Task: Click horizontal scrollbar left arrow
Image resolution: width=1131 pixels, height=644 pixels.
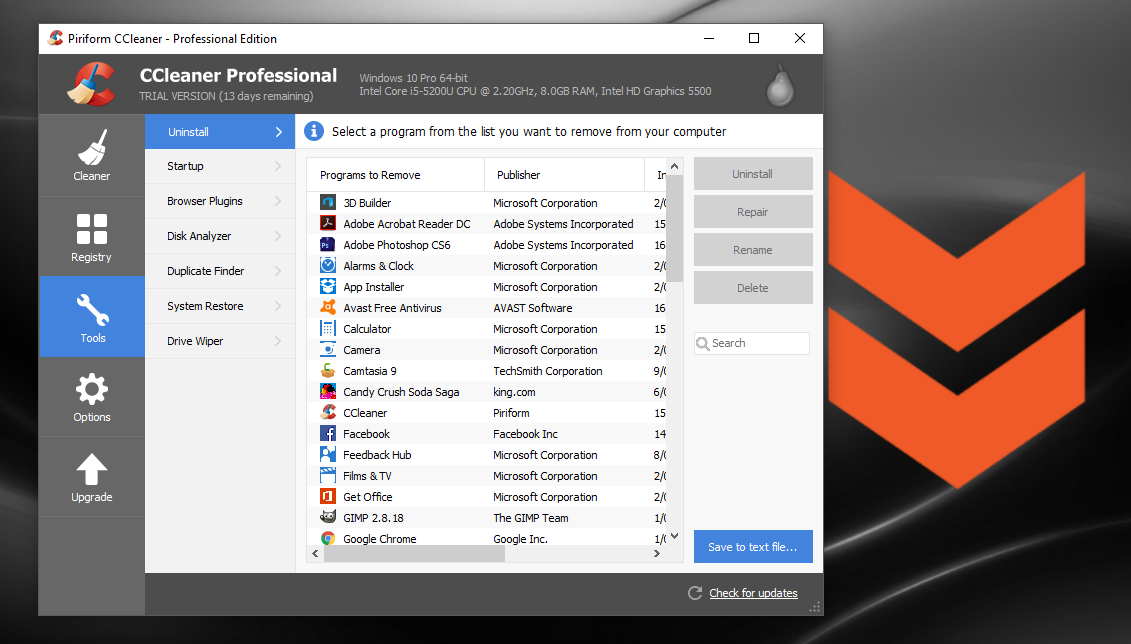Action: coord(315,554)
